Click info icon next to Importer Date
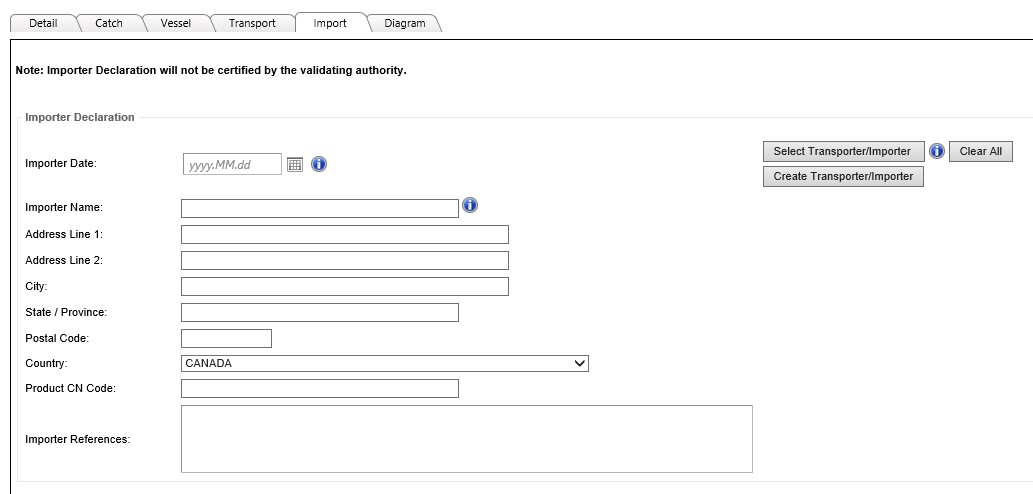Image resolution: width=1033 pixels, height=494 pixels. (319, 164)
